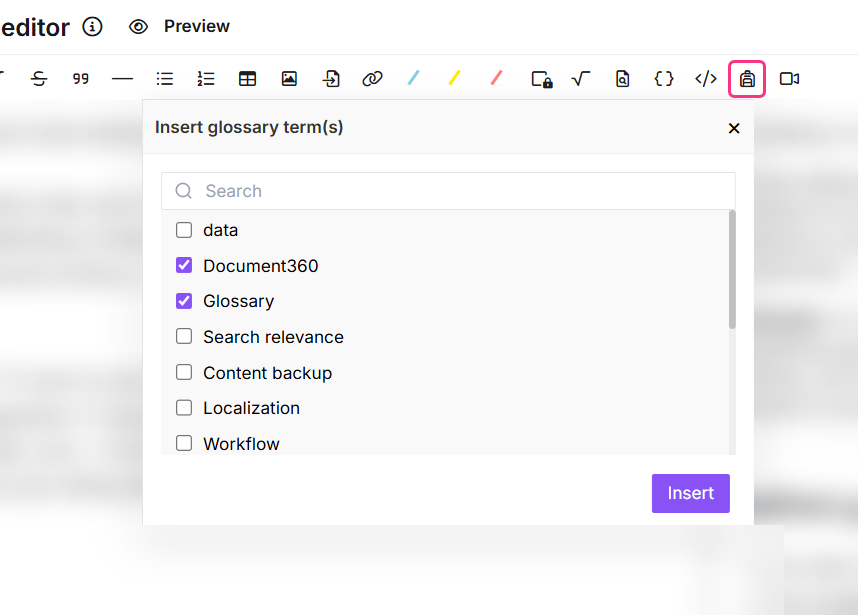Click the Preview eye icon
The width and height of the screenshot is (858, 615).
pyautogui.click(x=138, y=26)
